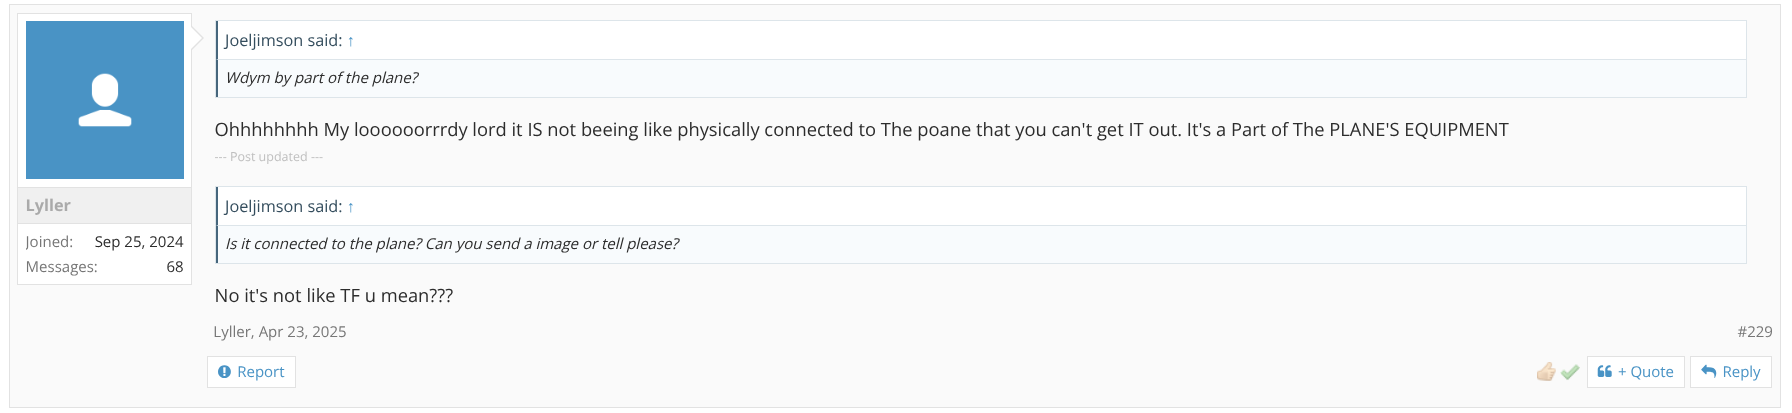Like the post with the thumbs-up icon
This screenshot has height=413, width=1792.
1546,372
